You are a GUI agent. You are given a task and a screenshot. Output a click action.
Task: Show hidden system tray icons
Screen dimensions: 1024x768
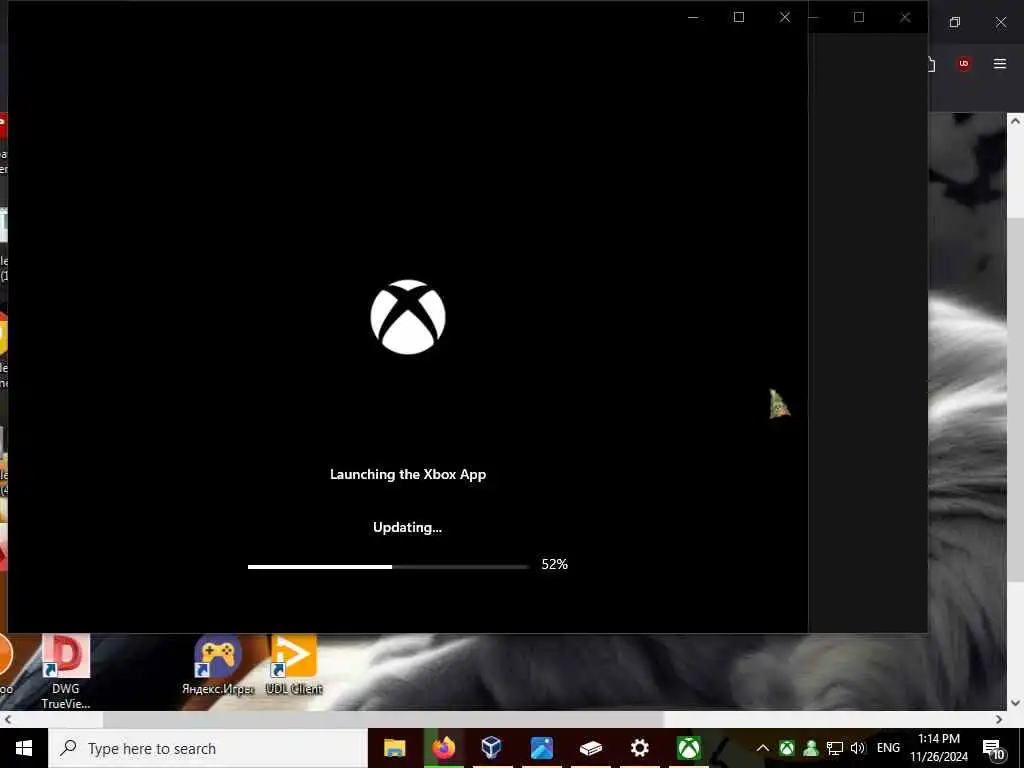click(763, 748)
